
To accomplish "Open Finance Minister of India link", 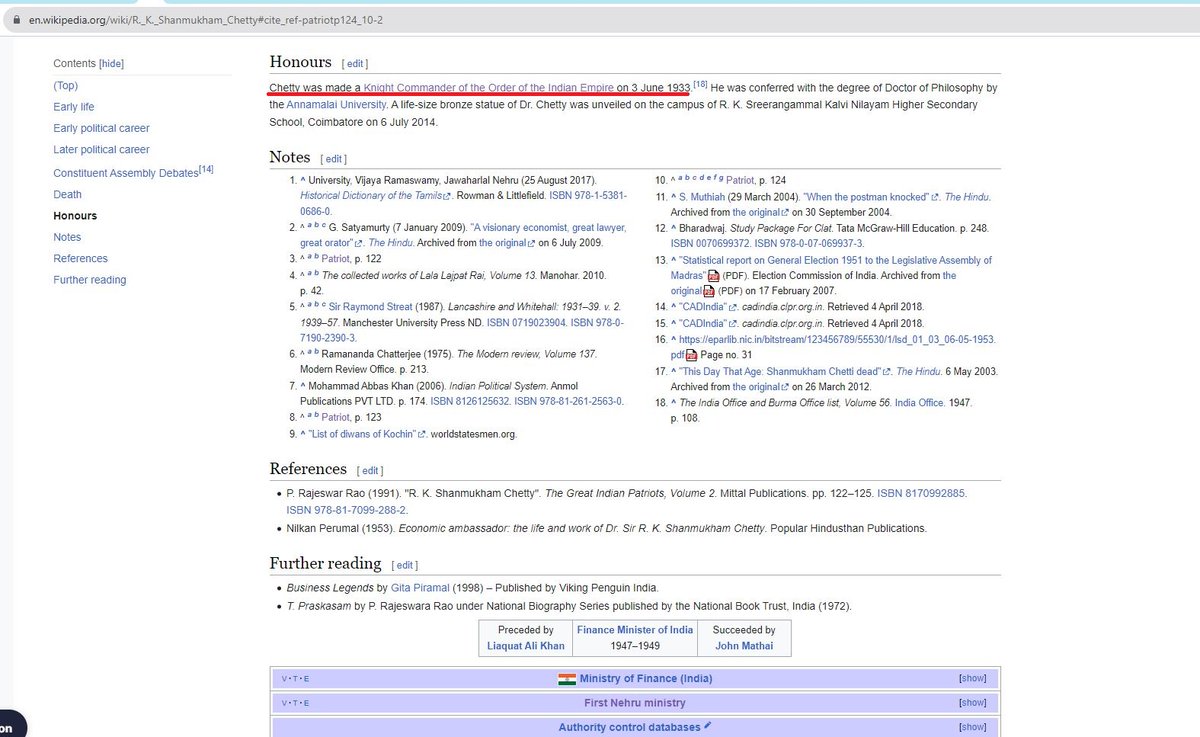I will 634,630.
